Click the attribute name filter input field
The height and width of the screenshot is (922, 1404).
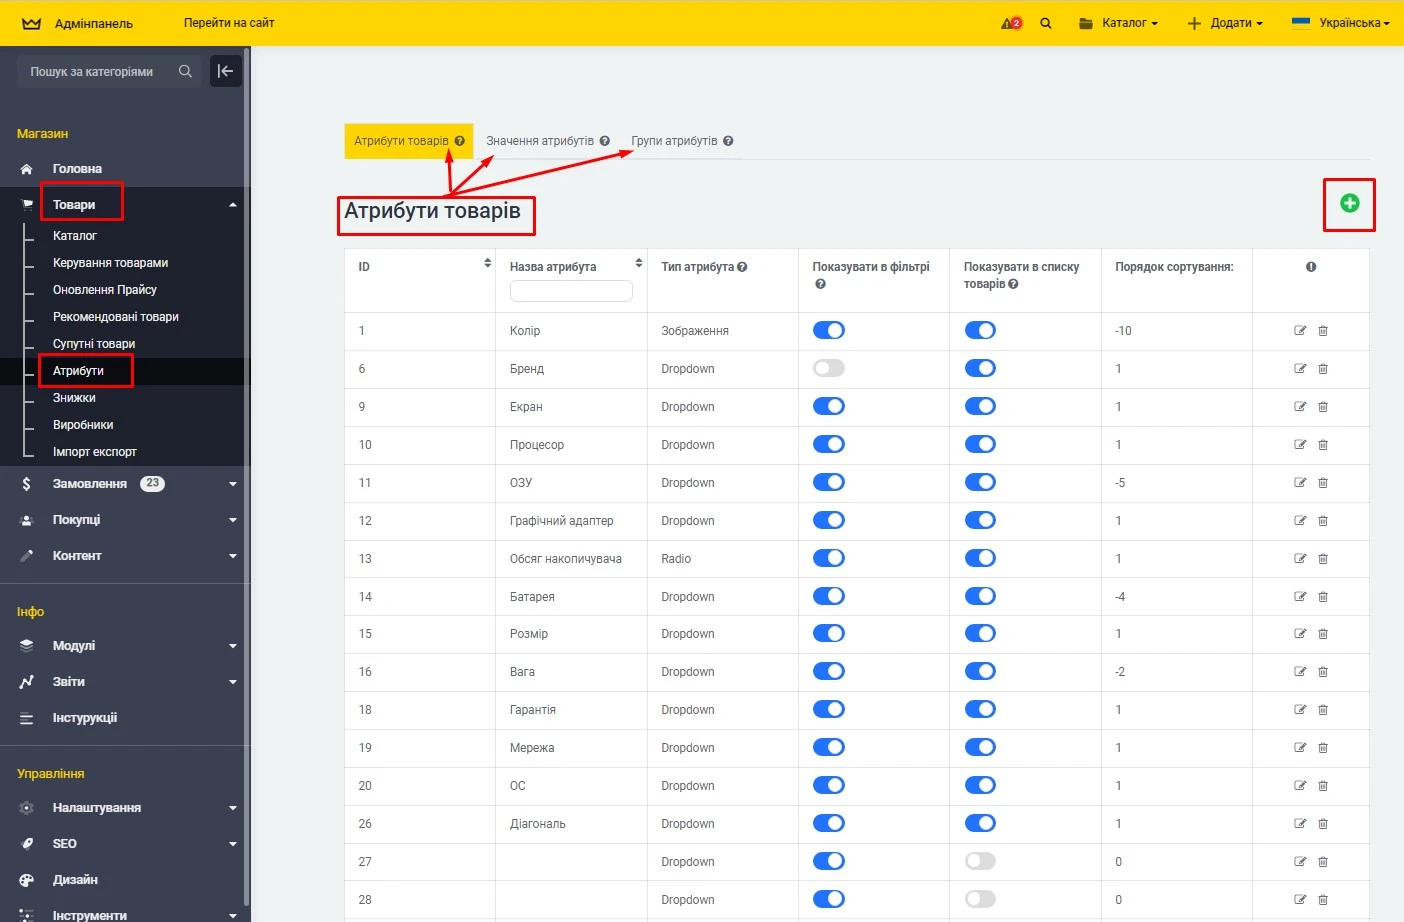click(571, 290)
